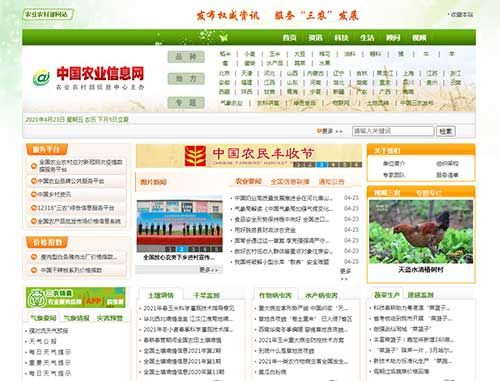The image size is (500, 381).
Task: Open 单位简介 under 关于我们
Action: click(394, 163)
